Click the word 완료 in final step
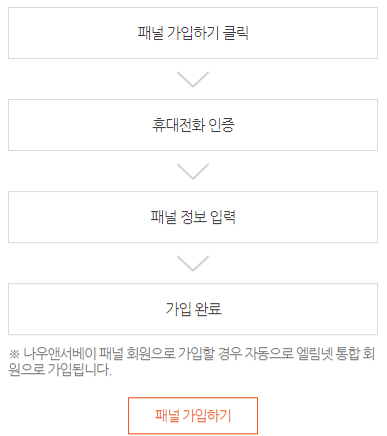387x436 pixels. pyautogui.click(x=207, y=309)
